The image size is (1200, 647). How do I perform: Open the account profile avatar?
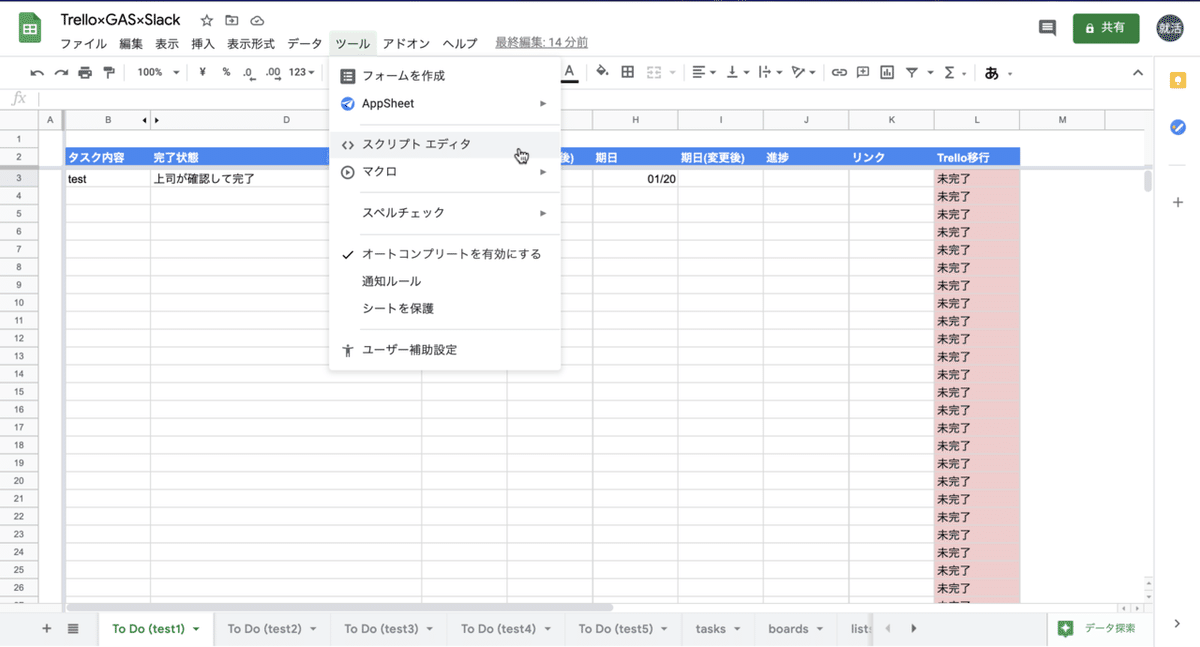point(1171,28)
